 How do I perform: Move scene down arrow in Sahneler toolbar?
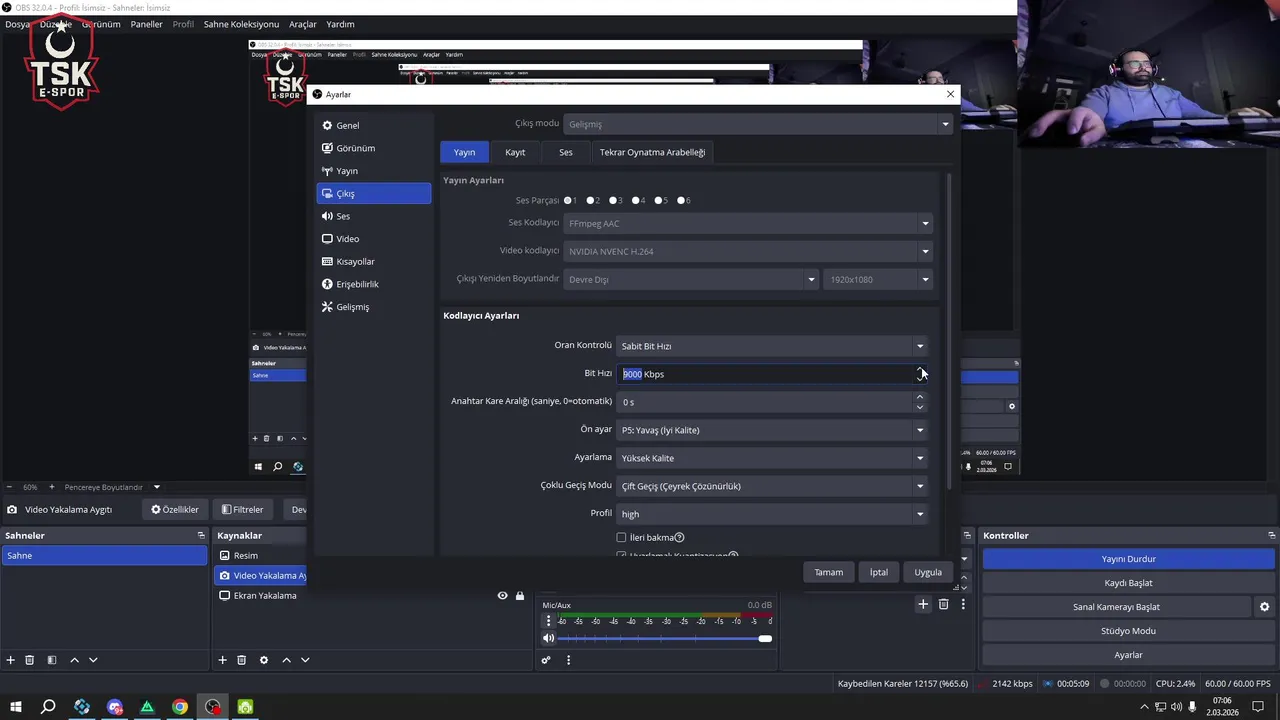coord(93,660)
